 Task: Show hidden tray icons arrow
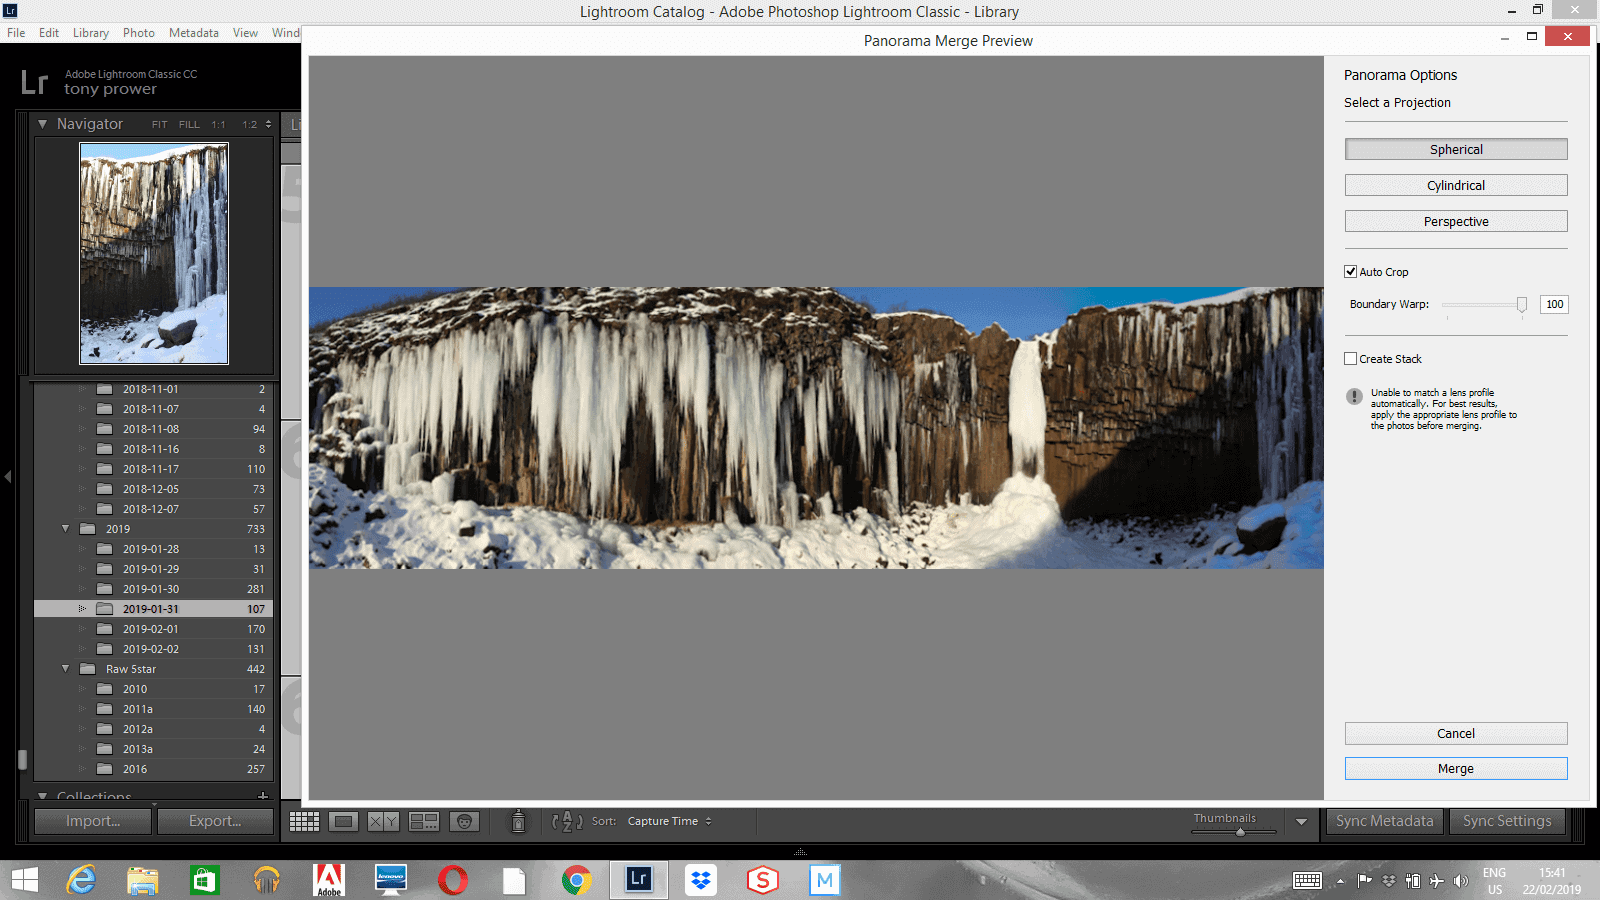(x=1340, y=881)
